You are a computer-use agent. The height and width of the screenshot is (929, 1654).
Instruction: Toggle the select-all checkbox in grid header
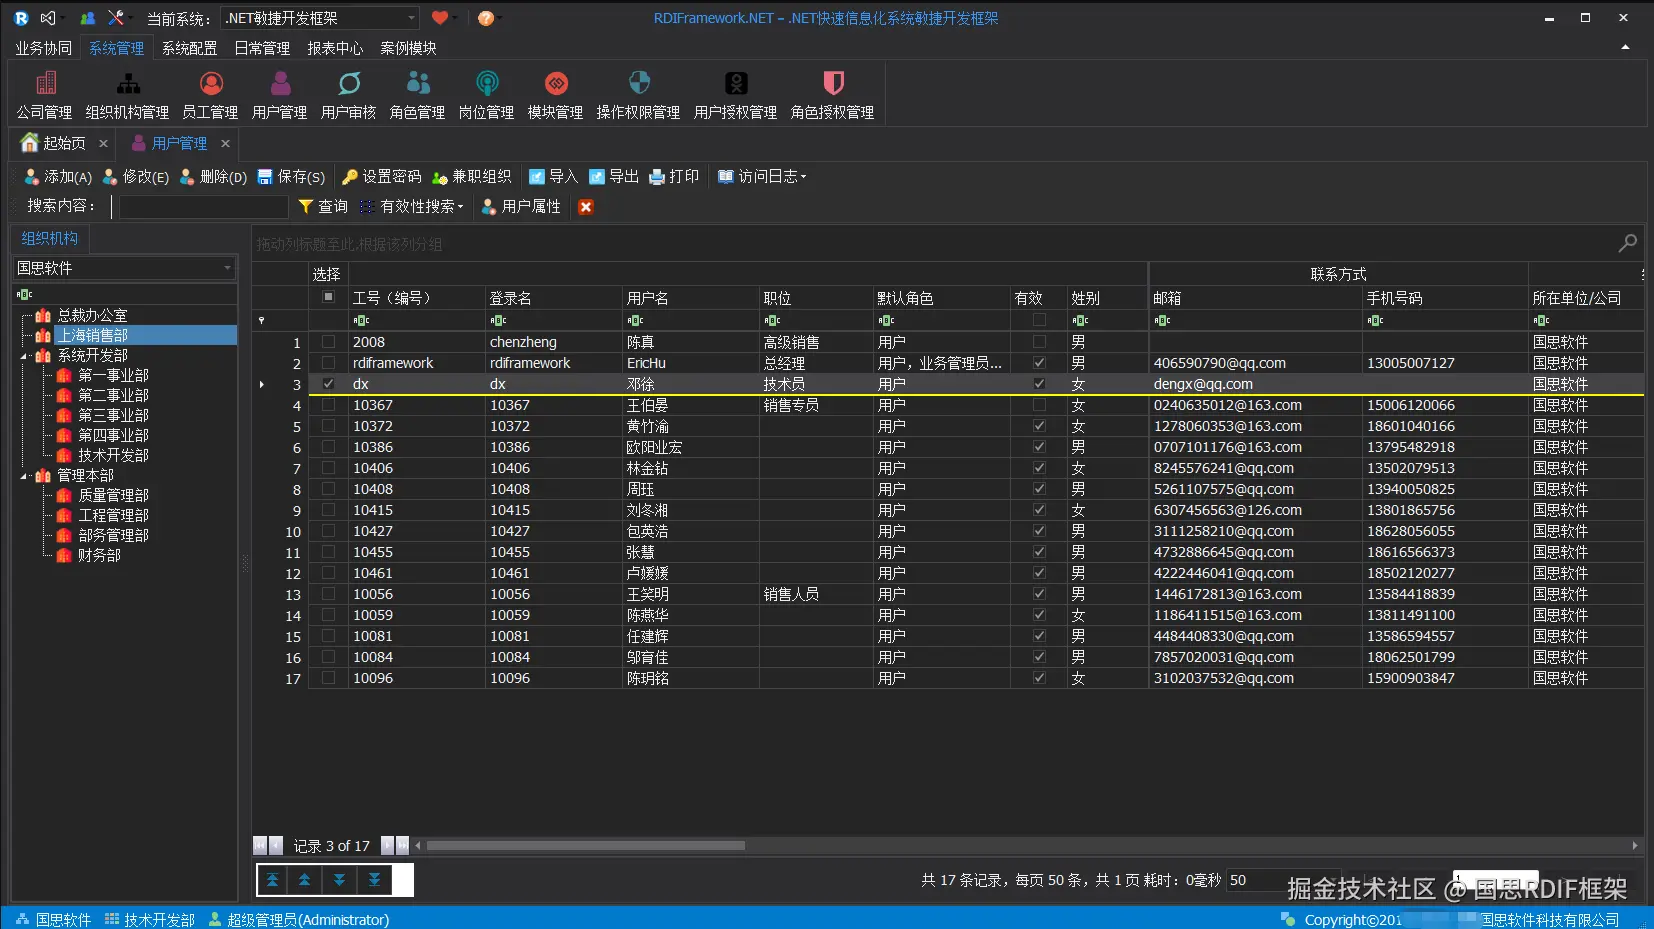point(328,297)
